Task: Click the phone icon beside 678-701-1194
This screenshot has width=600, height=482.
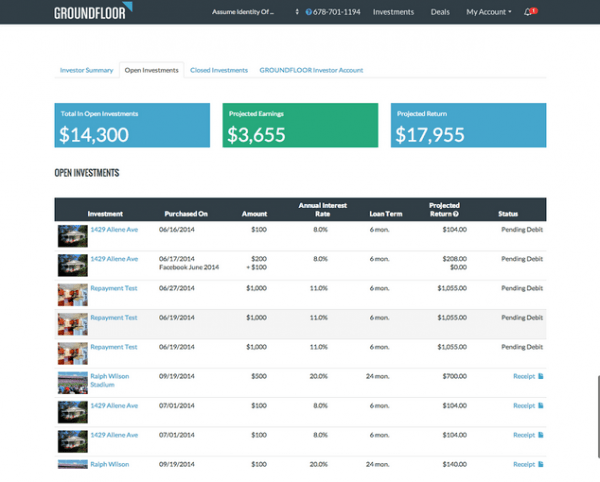Action: [x=309, y=12]
